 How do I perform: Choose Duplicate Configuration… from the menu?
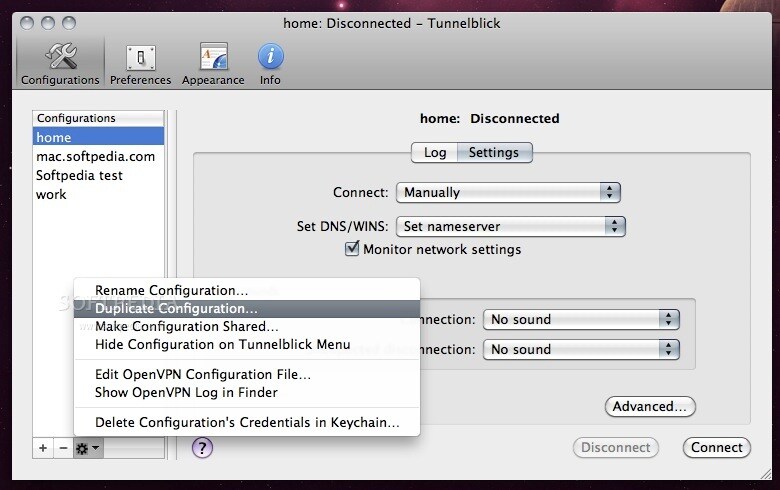pos(247,308)
